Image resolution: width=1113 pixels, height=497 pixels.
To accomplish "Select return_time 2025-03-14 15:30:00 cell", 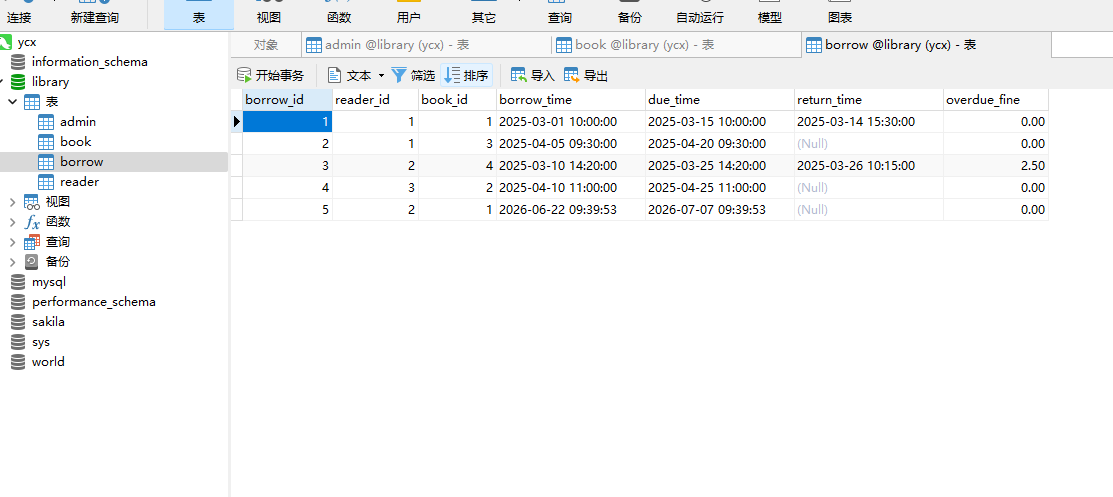I will pyautogui.click(x=869, y=122).
